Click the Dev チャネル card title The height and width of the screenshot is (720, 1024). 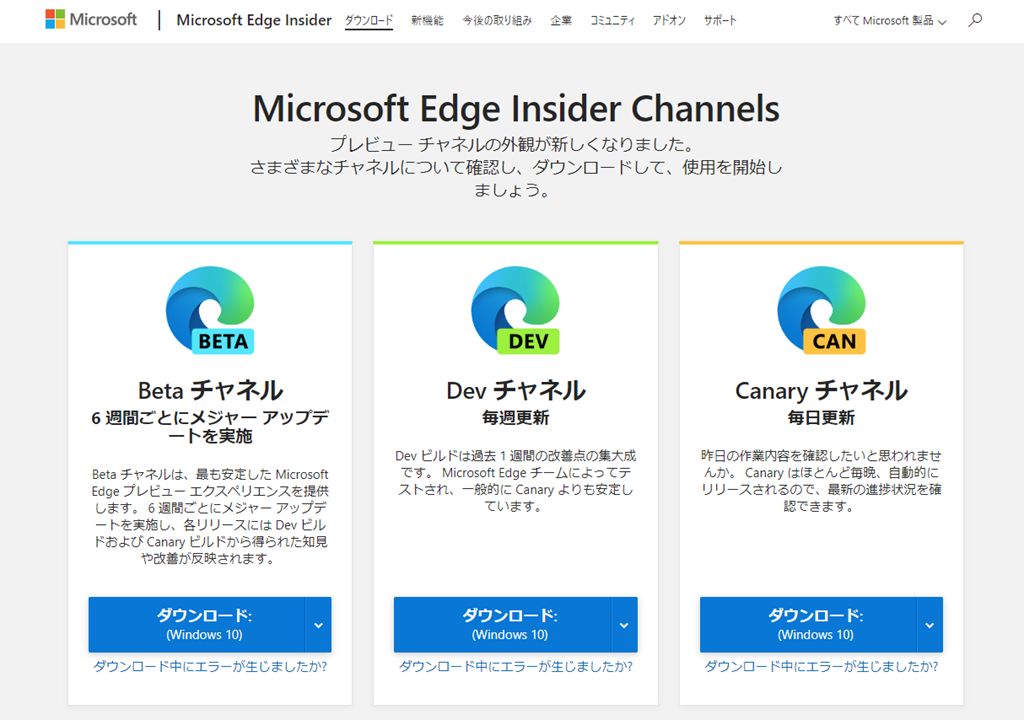click(x=516, y=390)
